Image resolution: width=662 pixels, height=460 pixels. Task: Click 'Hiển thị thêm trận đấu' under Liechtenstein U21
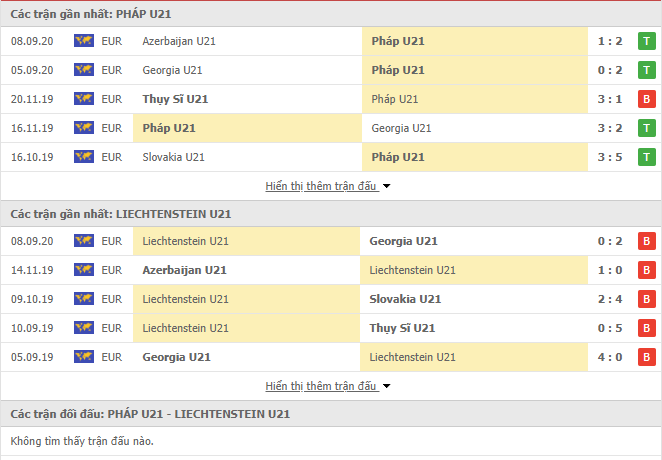321,386
